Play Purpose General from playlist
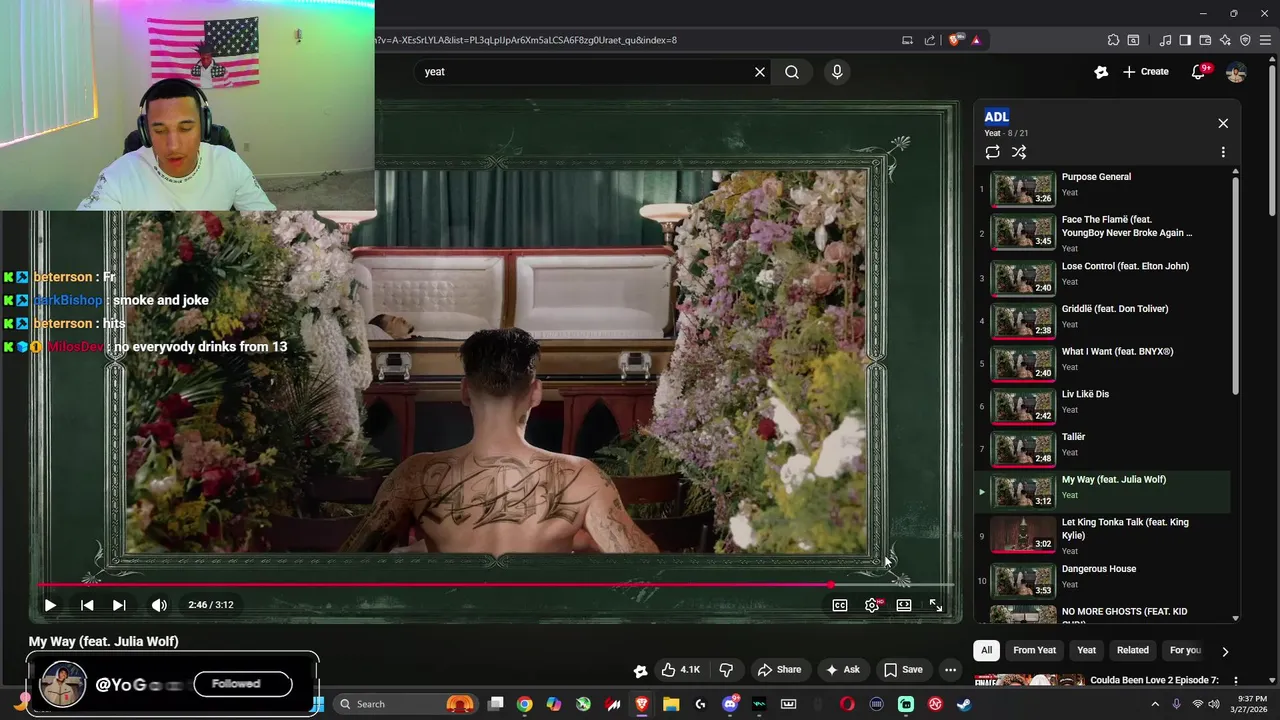This screenshot has height=720, width=1280. point(1103,189)
